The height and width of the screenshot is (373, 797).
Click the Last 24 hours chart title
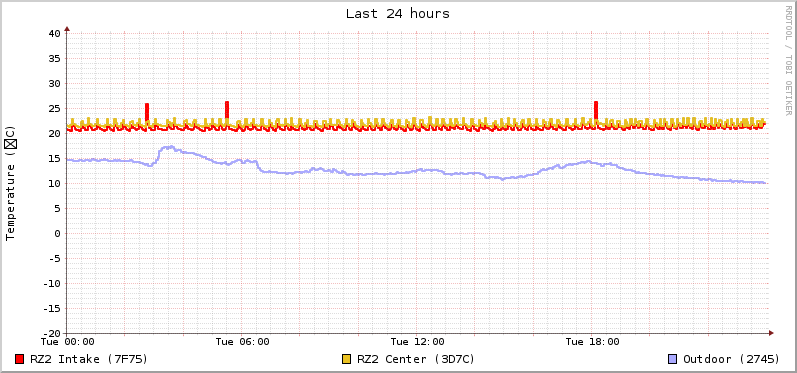point(398,14)
